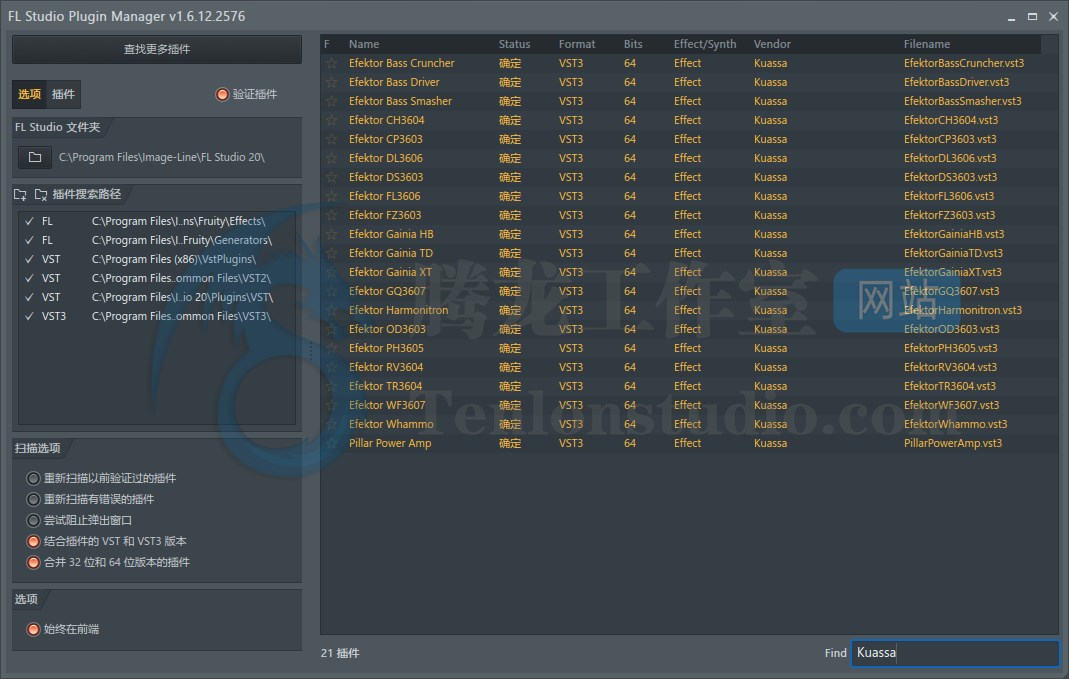
Task: Click FL Studio folder path text
Action: point(162,157)
